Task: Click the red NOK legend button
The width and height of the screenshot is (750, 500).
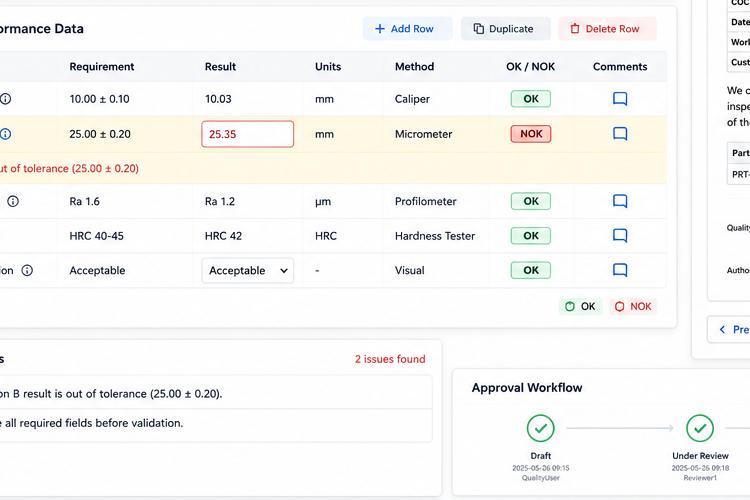Action: coord(633,307)
